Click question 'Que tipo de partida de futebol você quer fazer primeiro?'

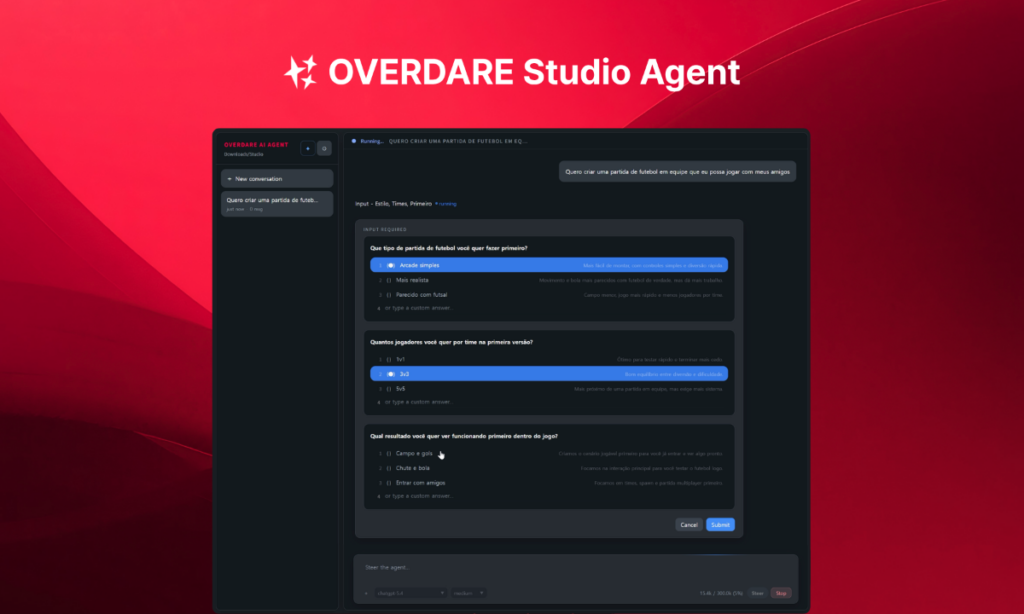(x=449, y=248)
